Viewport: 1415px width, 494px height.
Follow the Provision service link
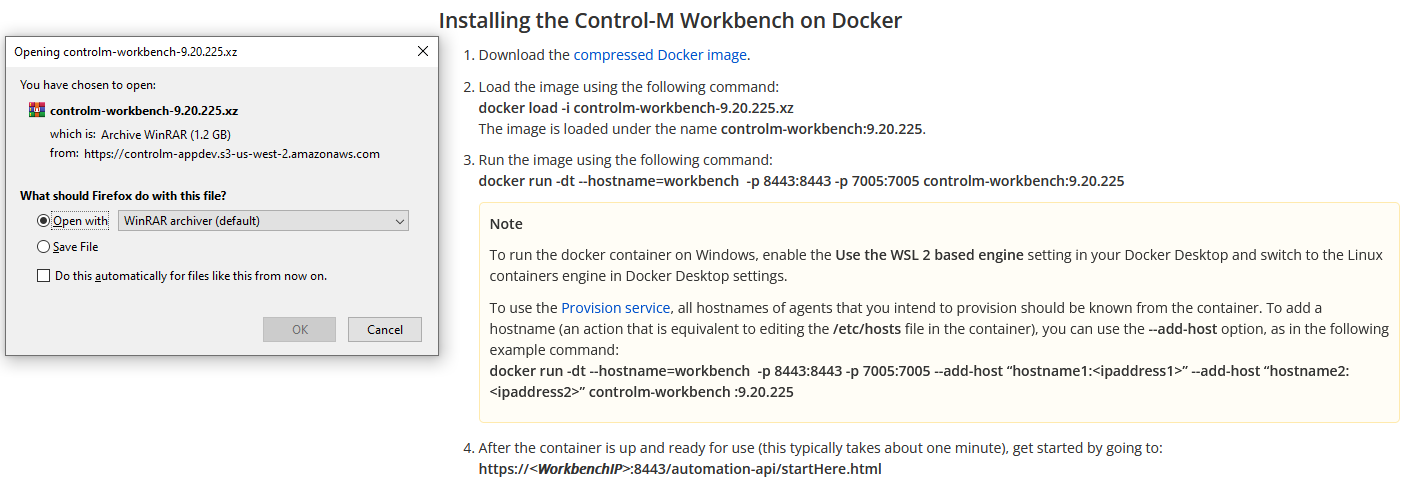[x=615, y=308]
